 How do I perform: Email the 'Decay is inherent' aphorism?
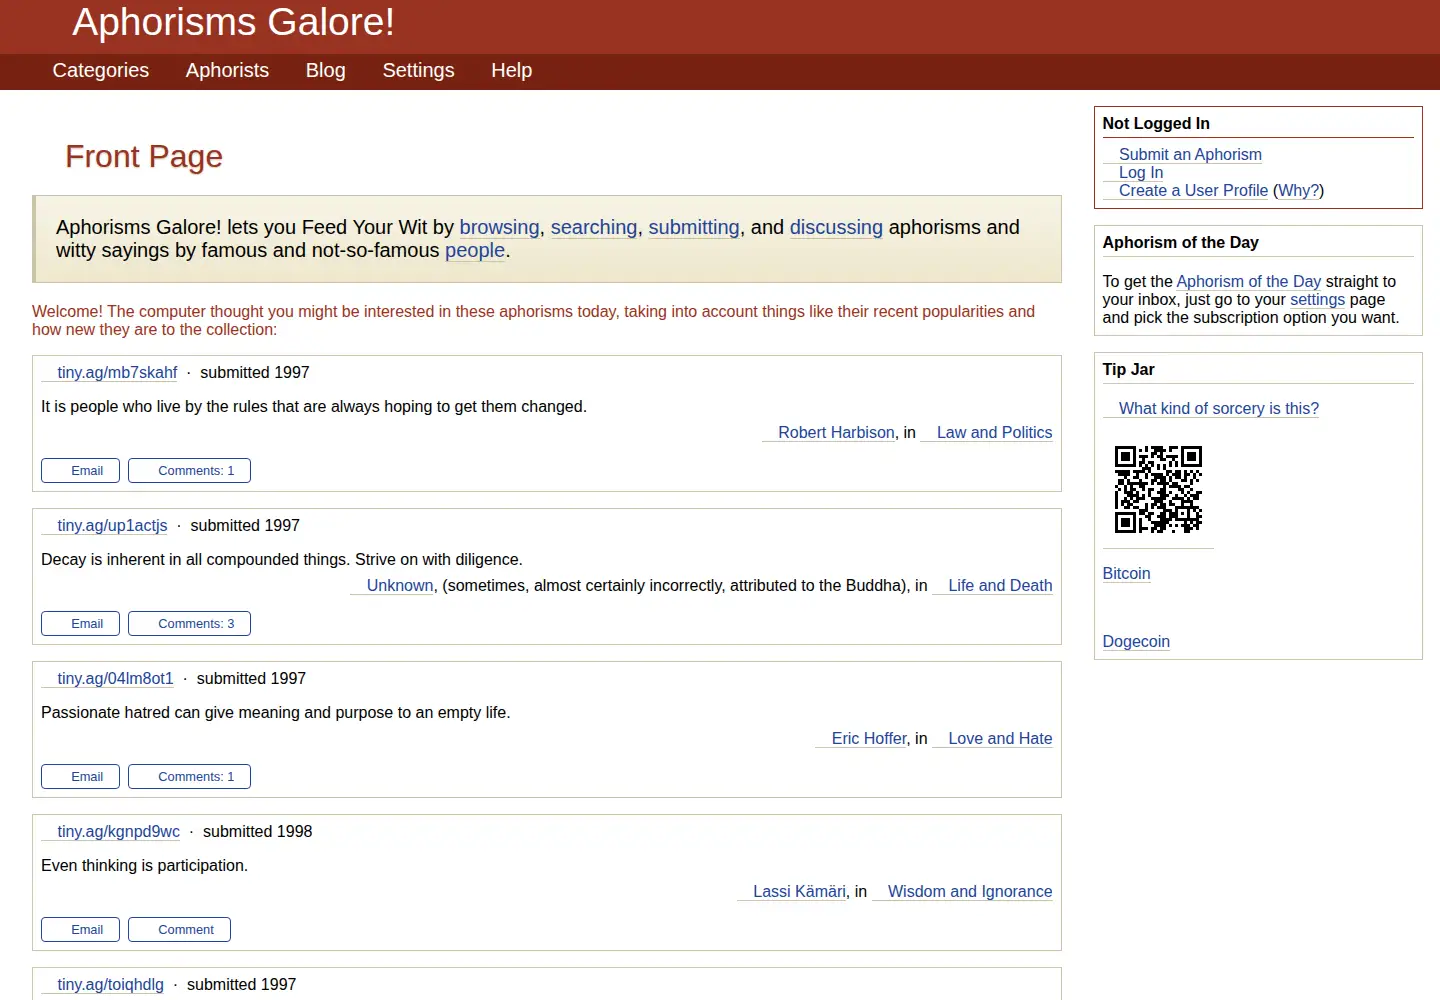click(x=80, y=624)
